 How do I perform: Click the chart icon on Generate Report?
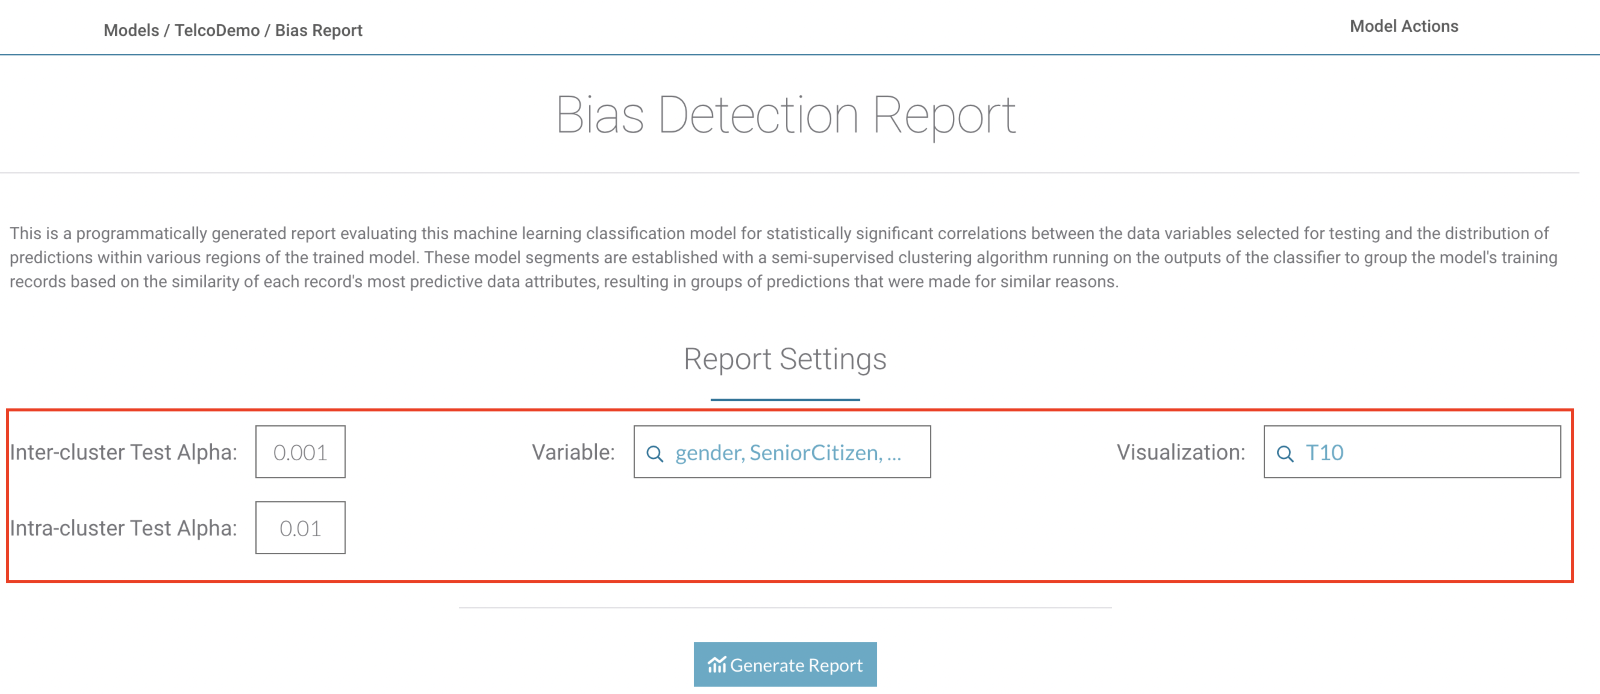click(716, 665)
